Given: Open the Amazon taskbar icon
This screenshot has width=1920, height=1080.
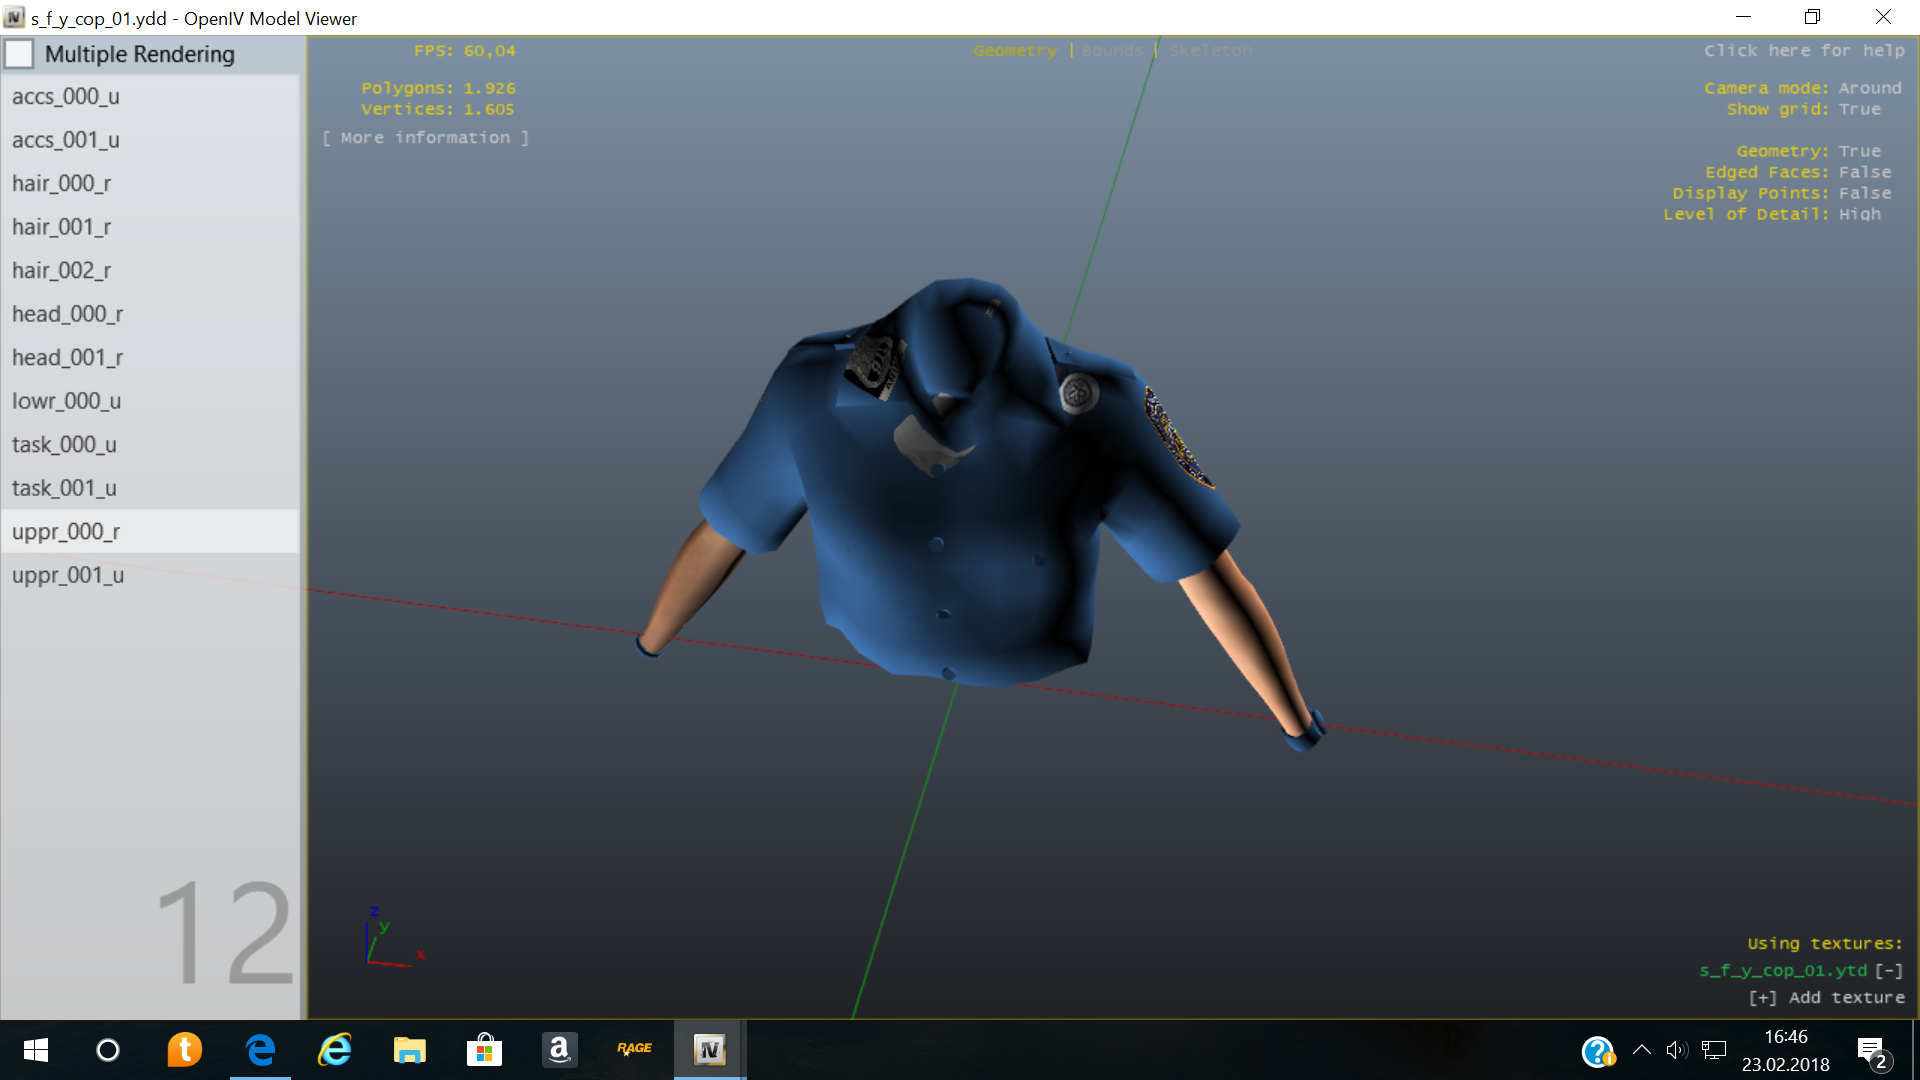Looking at the screenshot, I should pyautogui.click(x=559, y=1050).
